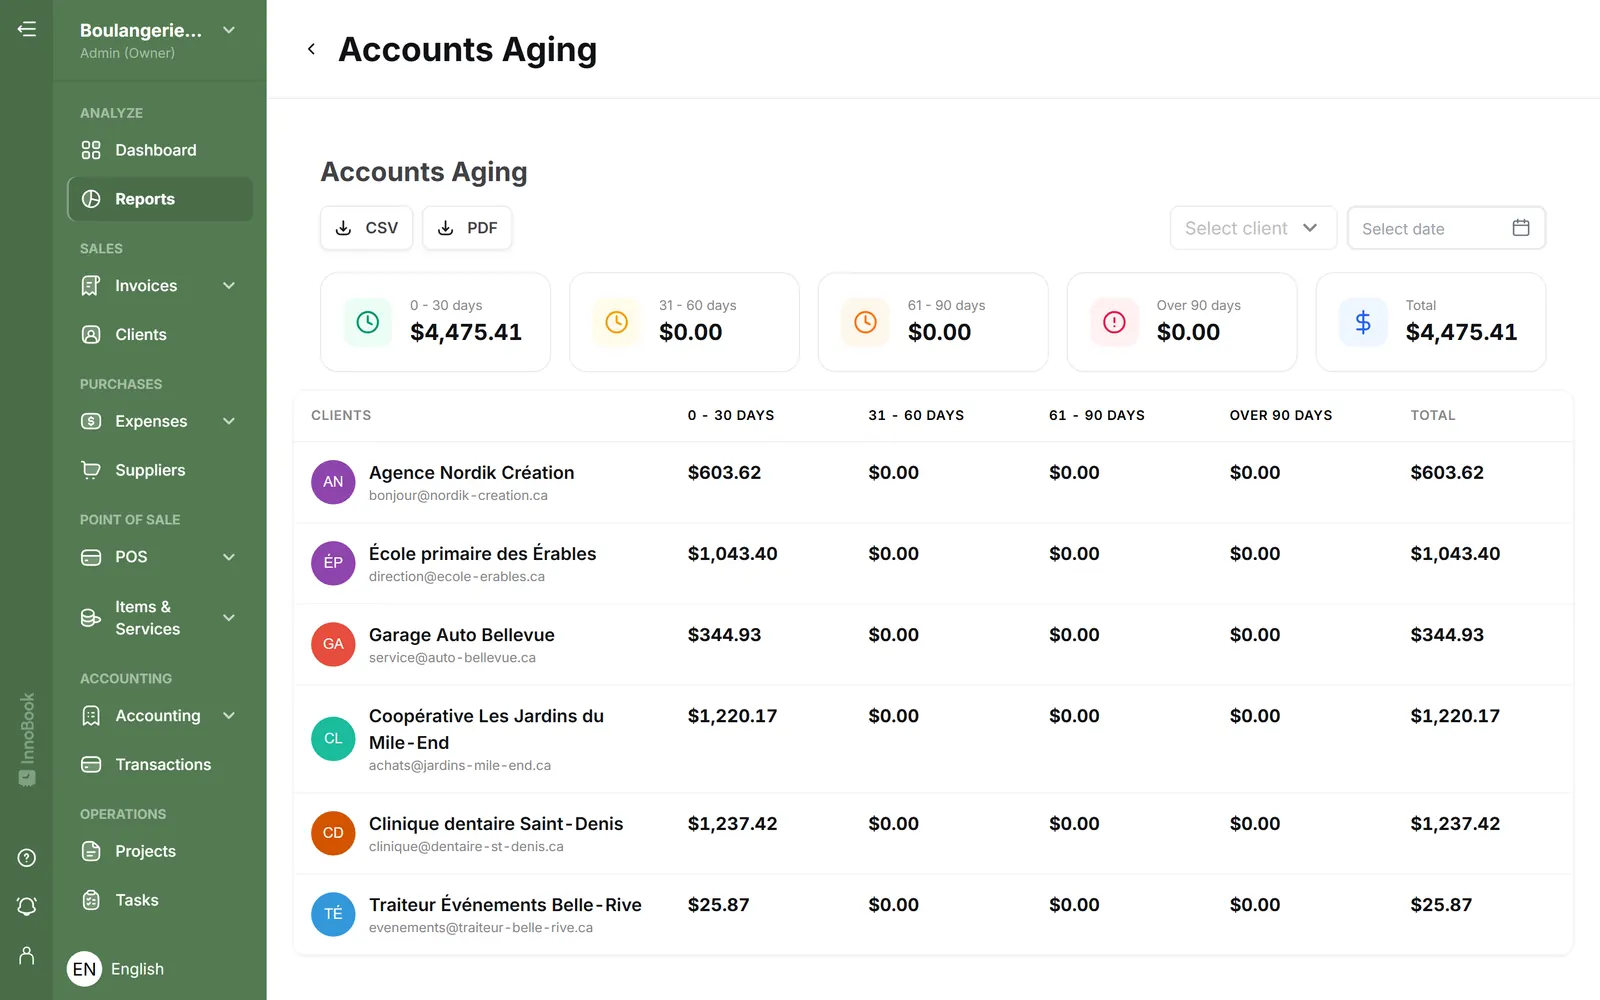The image size is (1600, 1000).
Task: Click the AN avatar for Agence Nordik Création
Action: [x=333, y=482]
